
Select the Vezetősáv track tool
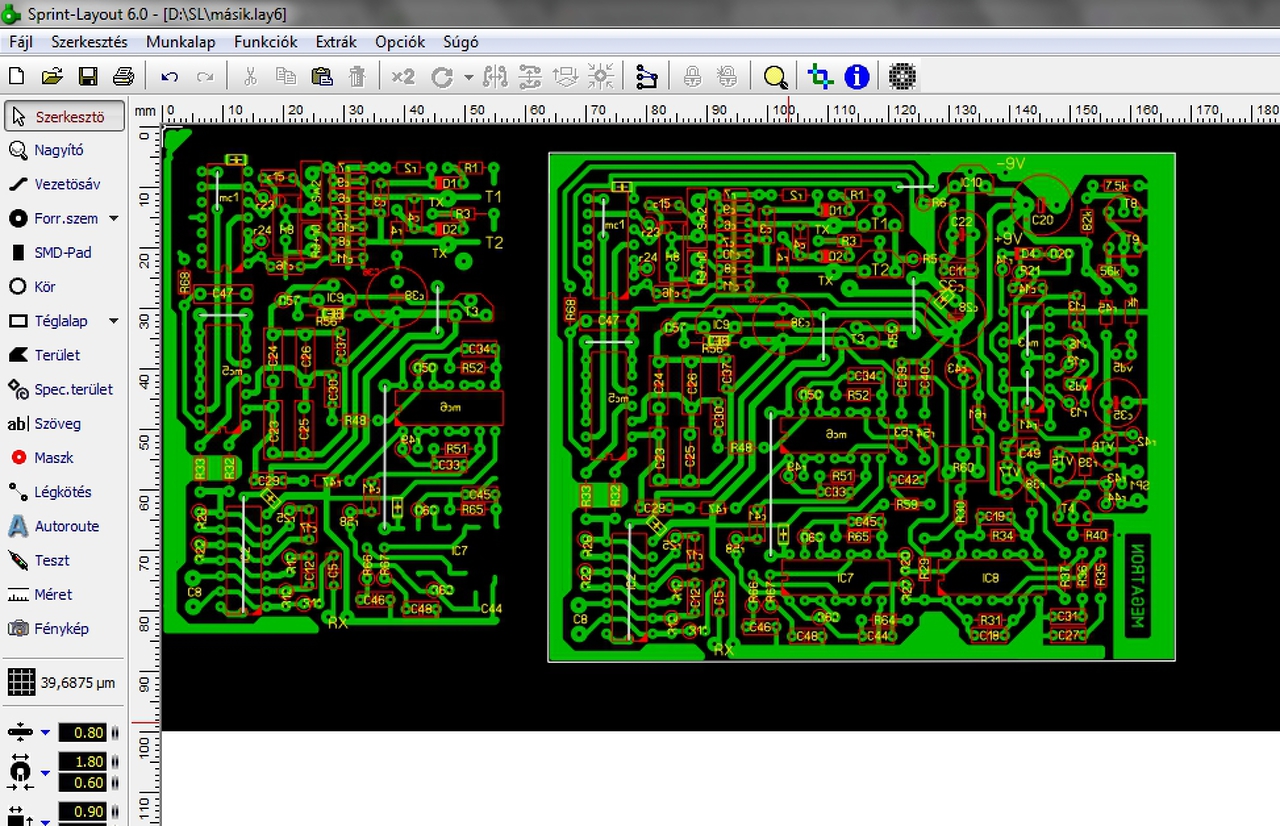click(64, 184)
